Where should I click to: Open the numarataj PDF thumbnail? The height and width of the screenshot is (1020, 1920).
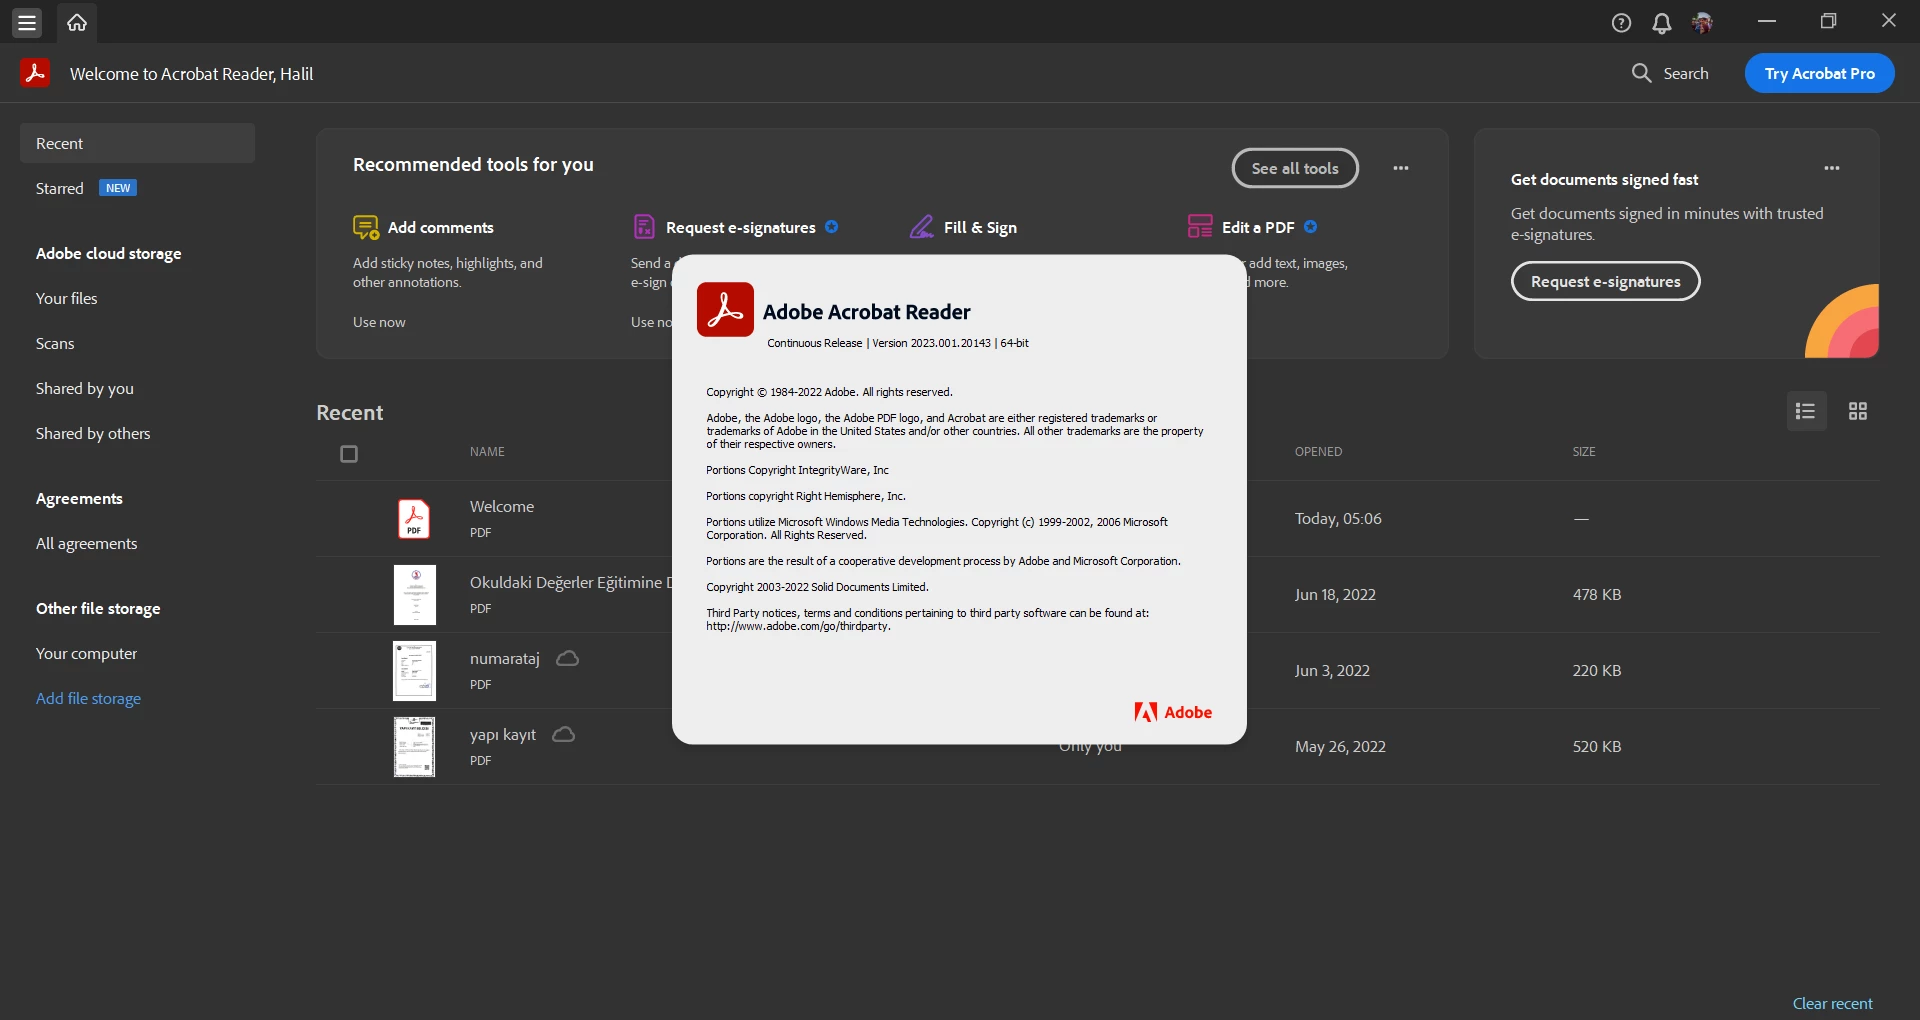(x=414, y=671)
